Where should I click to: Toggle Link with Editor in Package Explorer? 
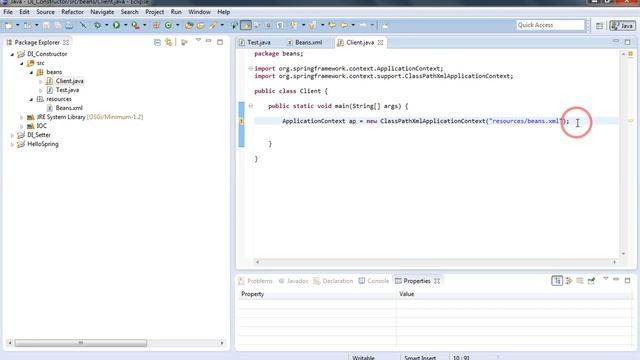pos(169,42)
